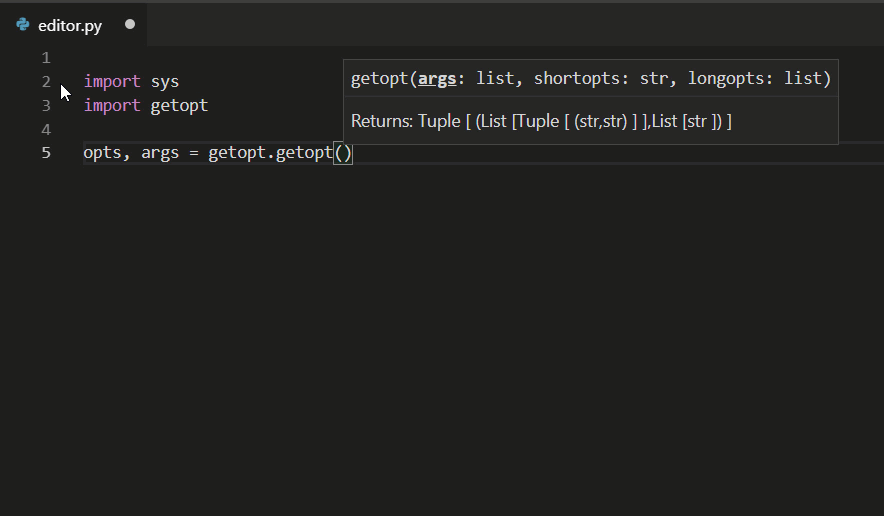Click line number 4 in the gutter
Image resolution: width=884 pixels, height=516 pixels.
pyautogui.click(x=46, y=130)
